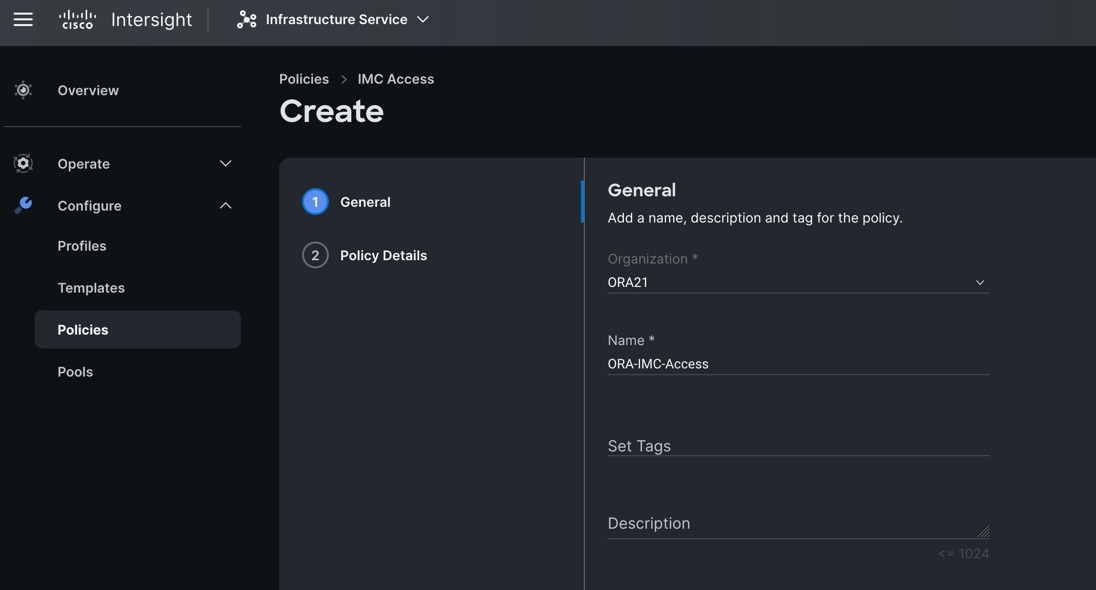Click the Overview sidebar icon

coord(23,90)
